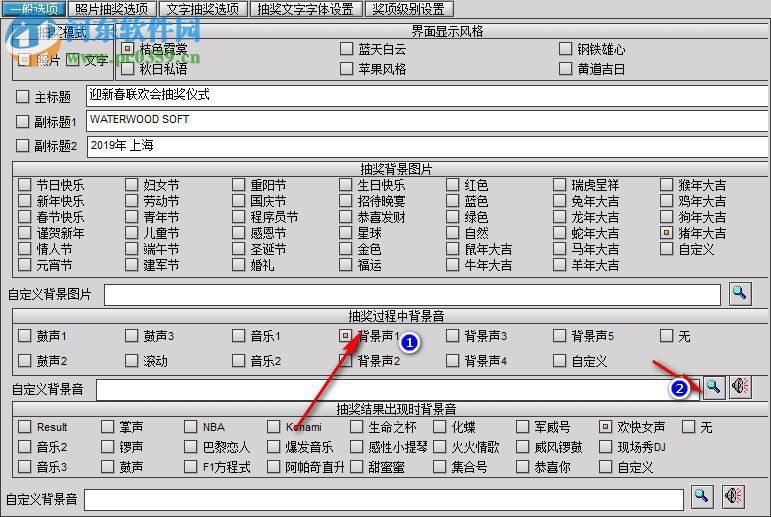Select 背景声4 process sound
Image resolution: width=771 pixels, height=517 pixels.
[x=452, y=361]
